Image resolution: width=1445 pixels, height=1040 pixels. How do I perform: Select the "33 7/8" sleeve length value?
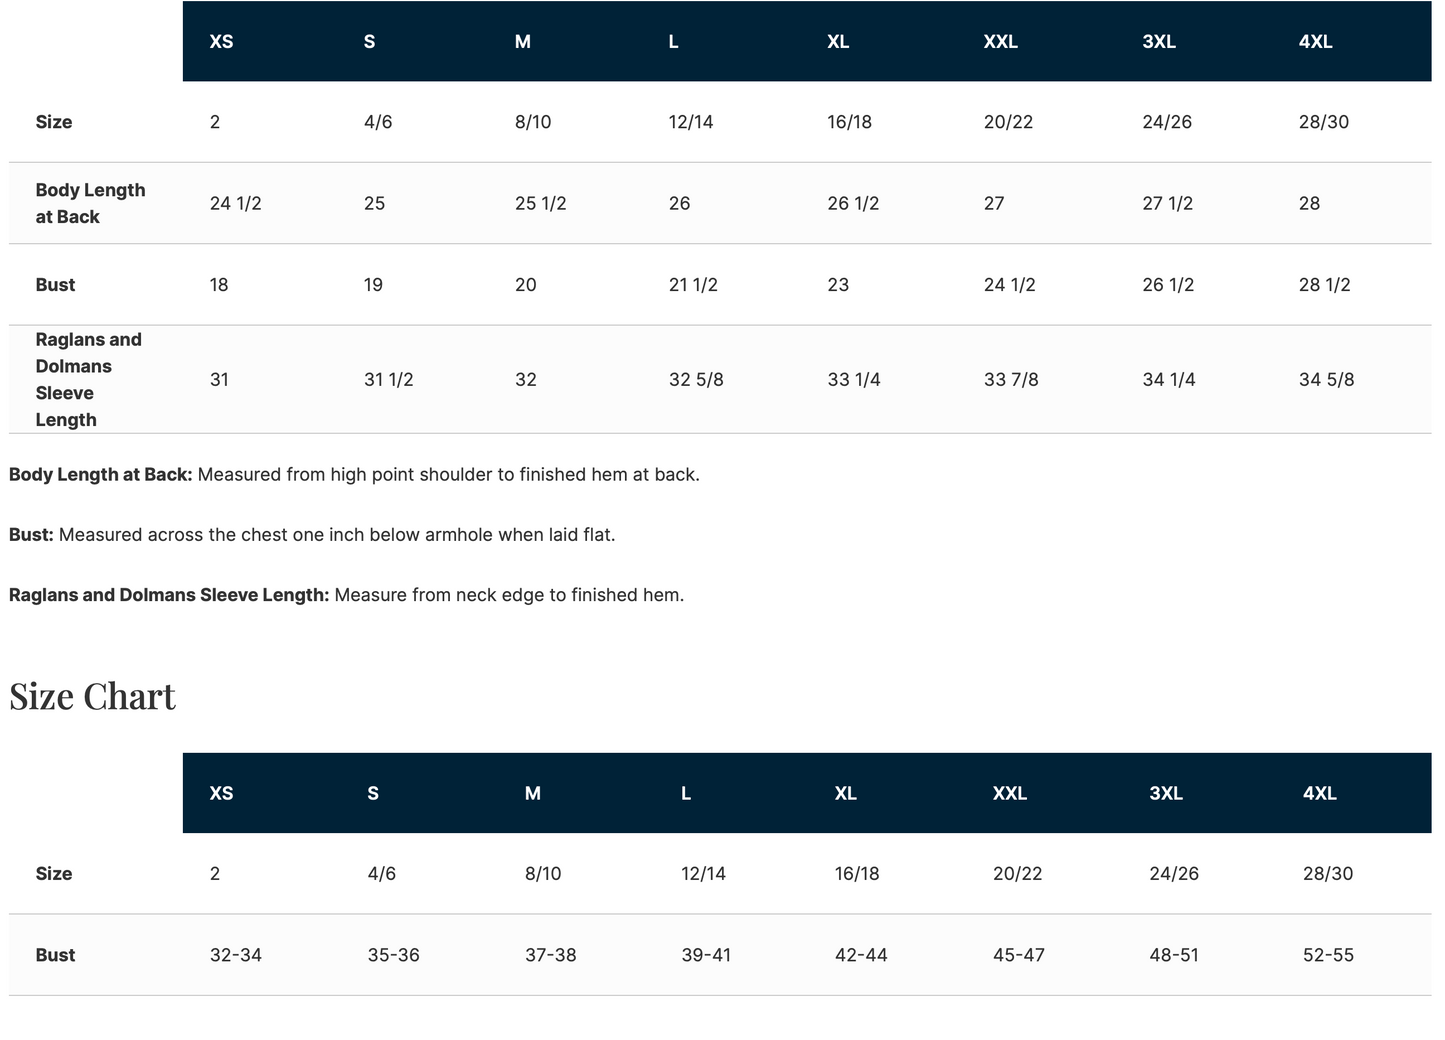click(1011, 380)
